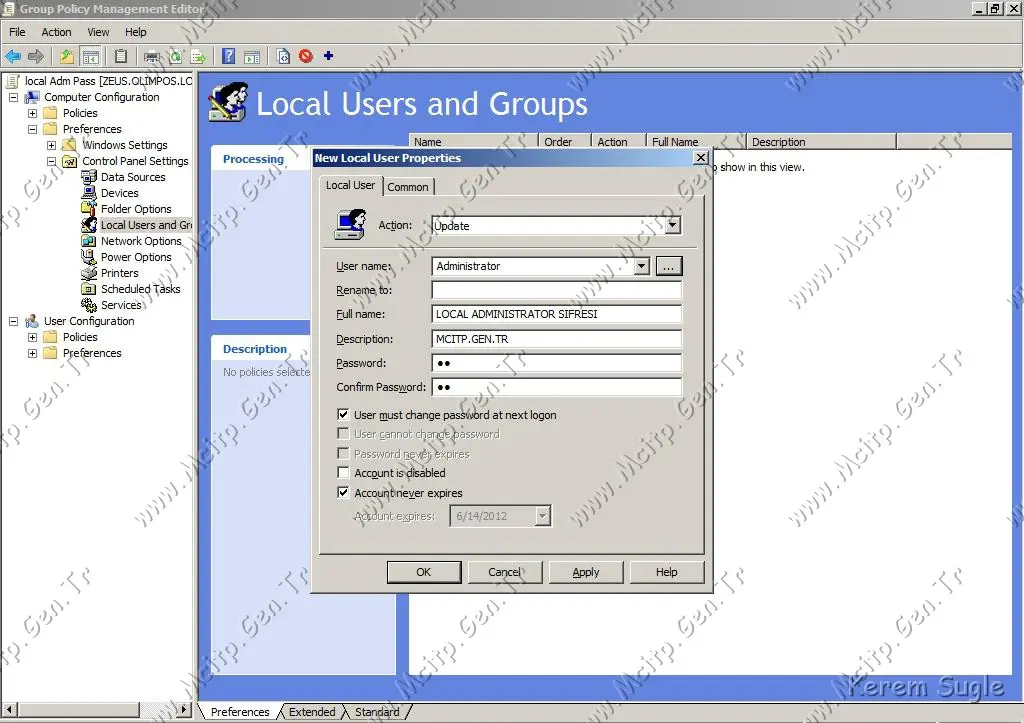This screenshot has height=723, width=1024.
Task: Toggle 'Password never expires' checkbox
Action: pos(343,453)
